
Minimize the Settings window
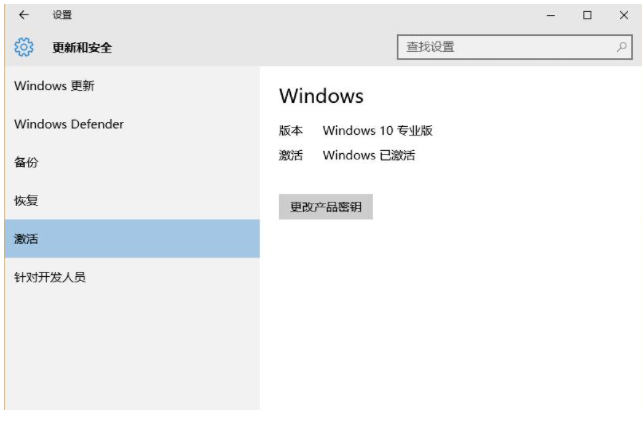pos(551,15)
